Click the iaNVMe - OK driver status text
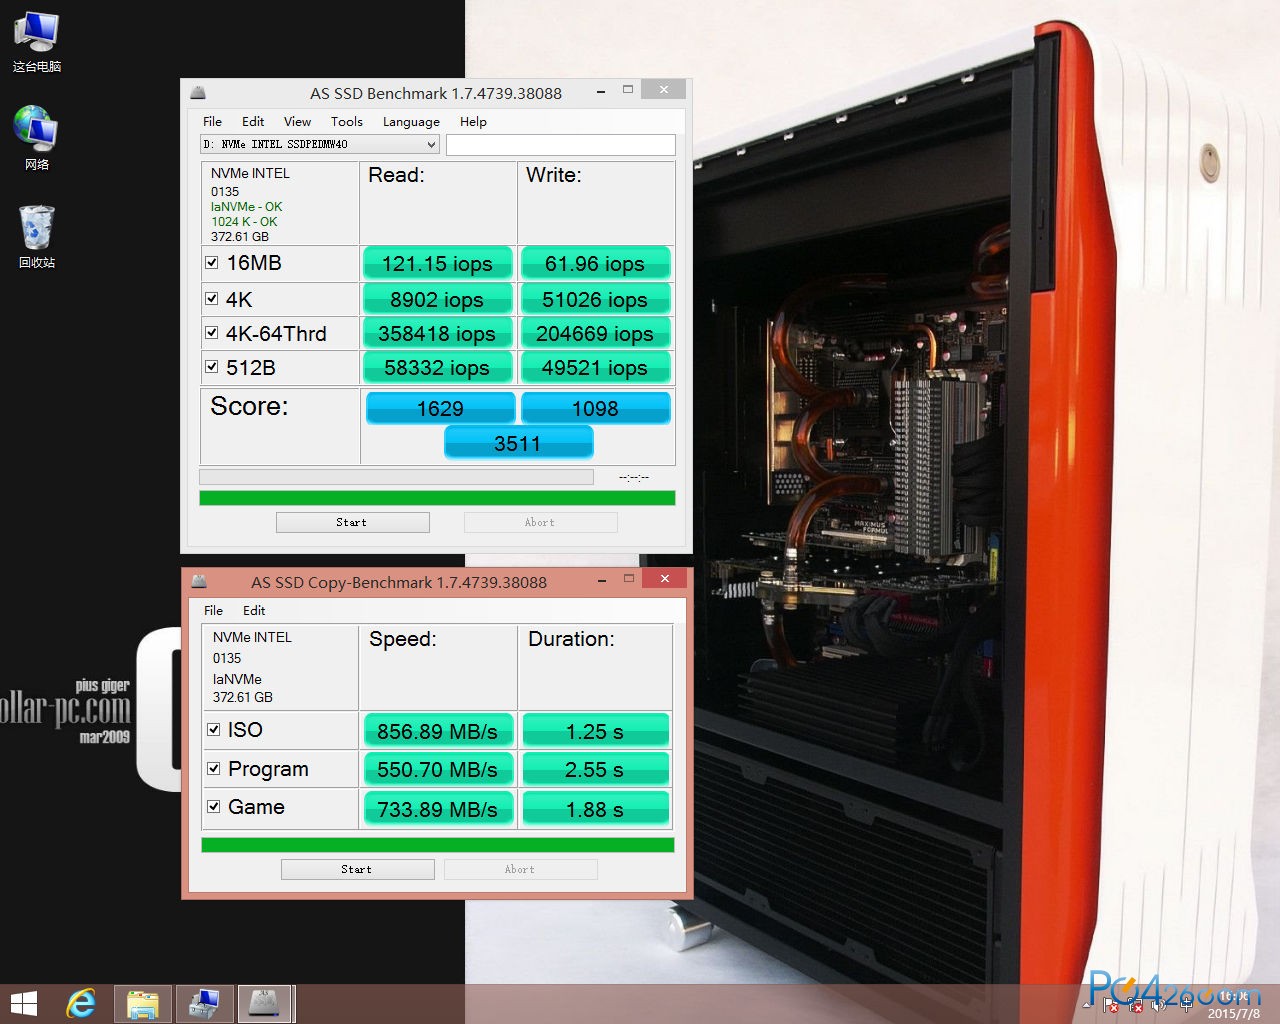 246,207
